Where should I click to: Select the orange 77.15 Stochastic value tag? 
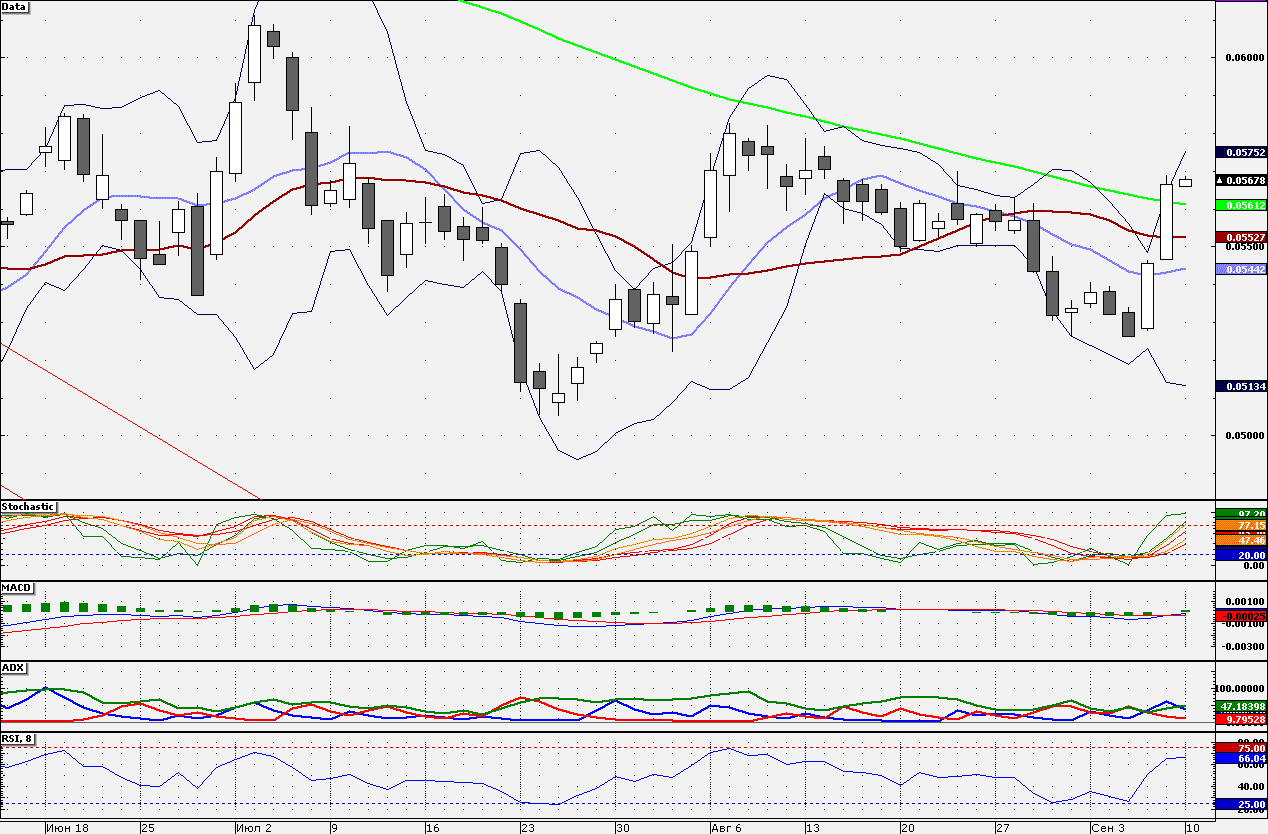pos(1241,526)
